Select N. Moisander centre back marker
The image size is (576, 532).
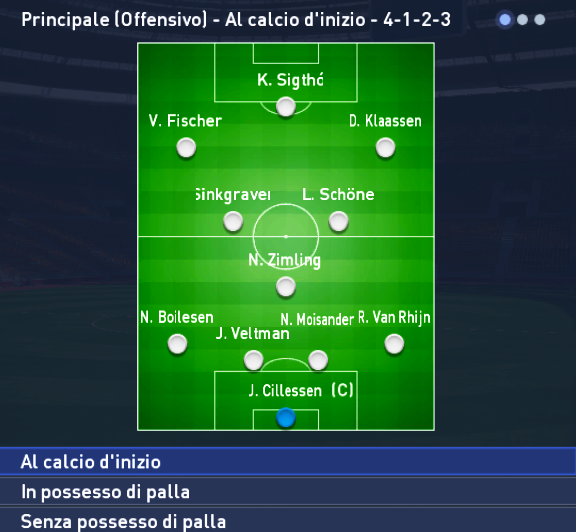[x=318, y=360]
